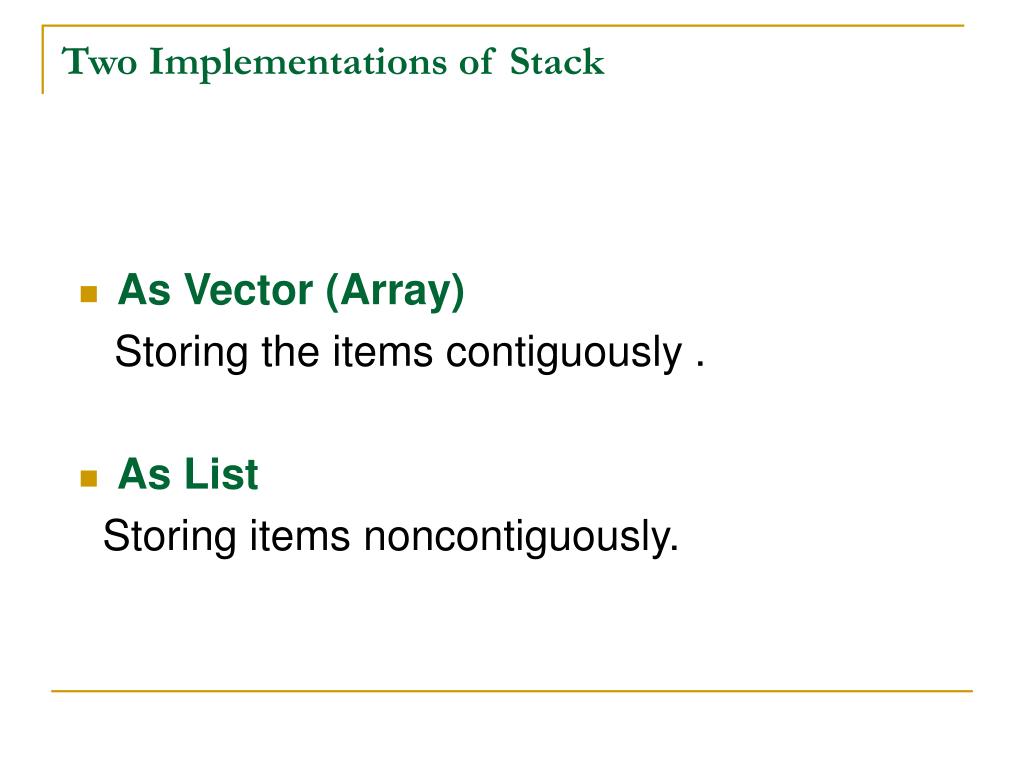Select the gold bullet beside "As Vector (Array)"
This screenshot has height=768, width=1024.
pyautogui.click(x=89, y=295)
